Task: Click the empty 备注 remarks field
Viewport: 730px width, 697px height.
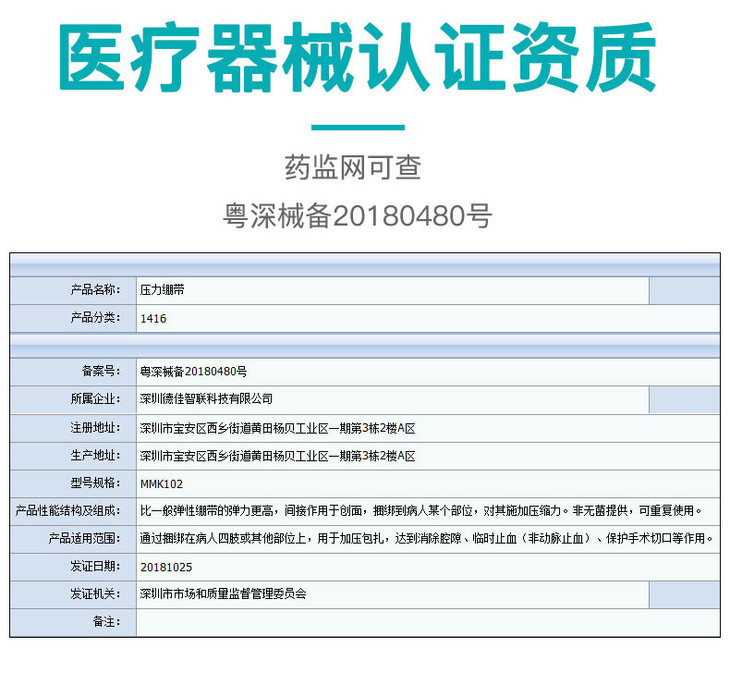Action: coord(426,622)
